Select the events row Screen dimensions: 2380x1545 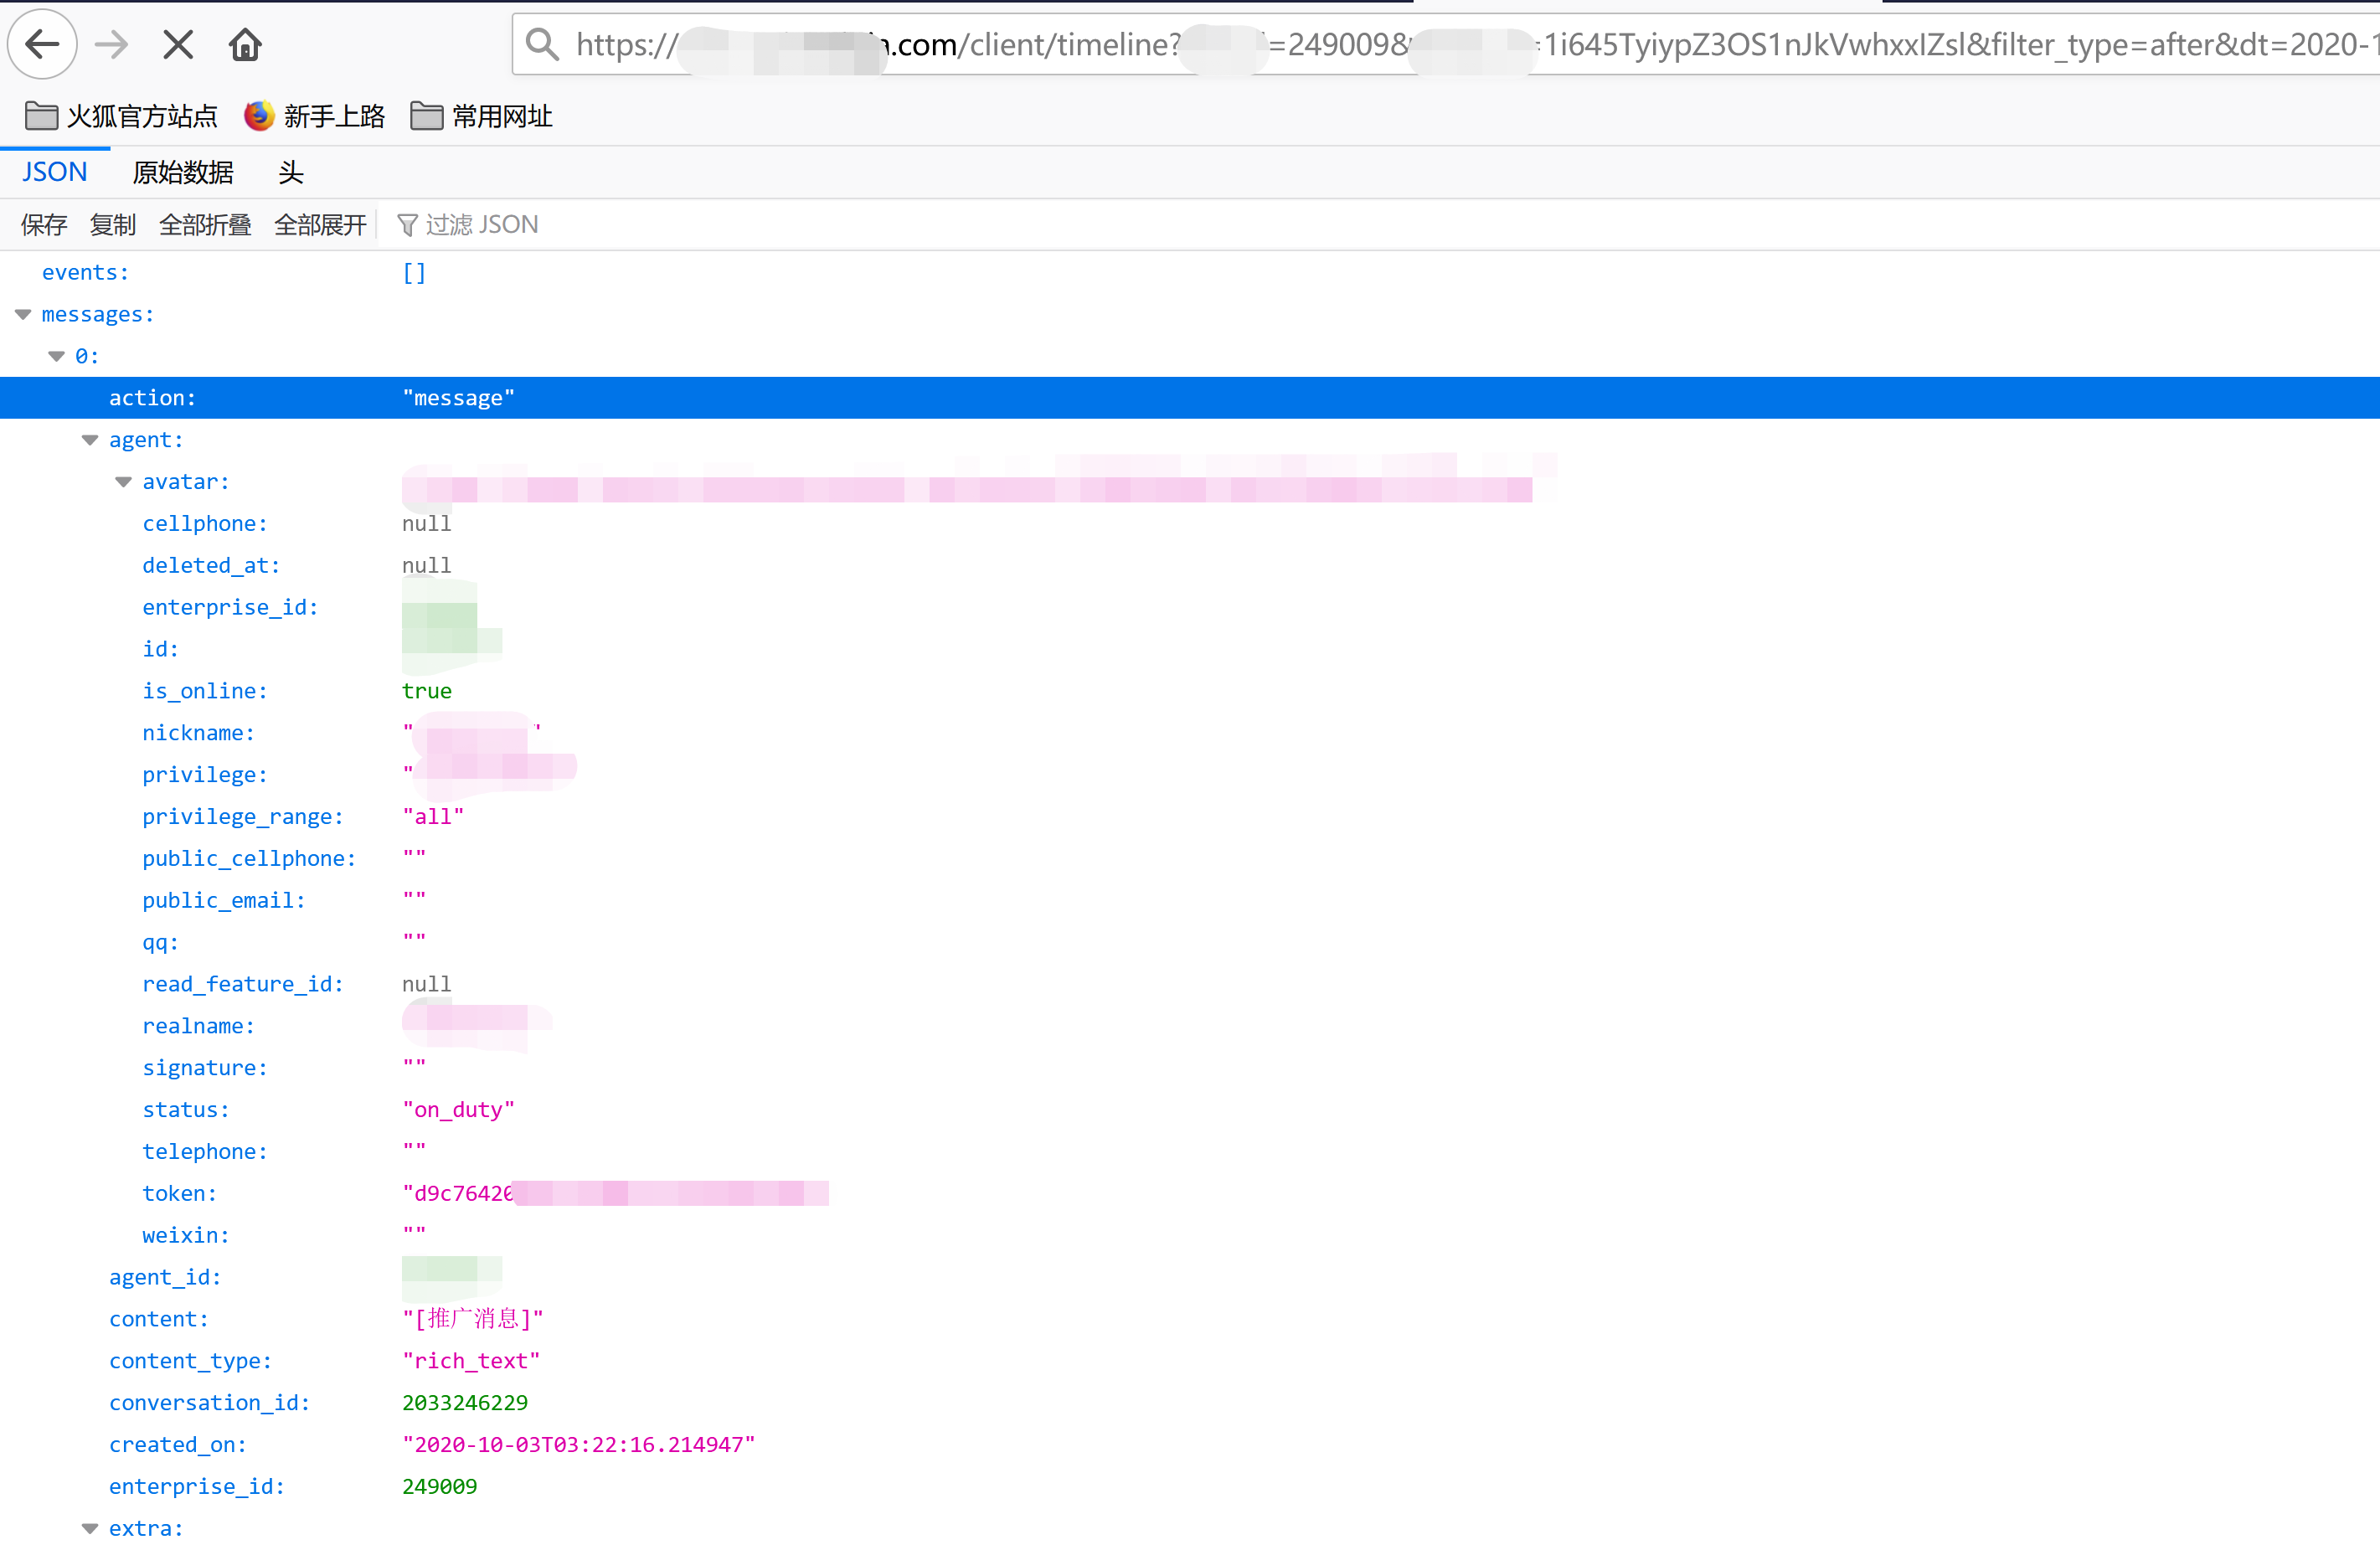tap(1190, 273)
